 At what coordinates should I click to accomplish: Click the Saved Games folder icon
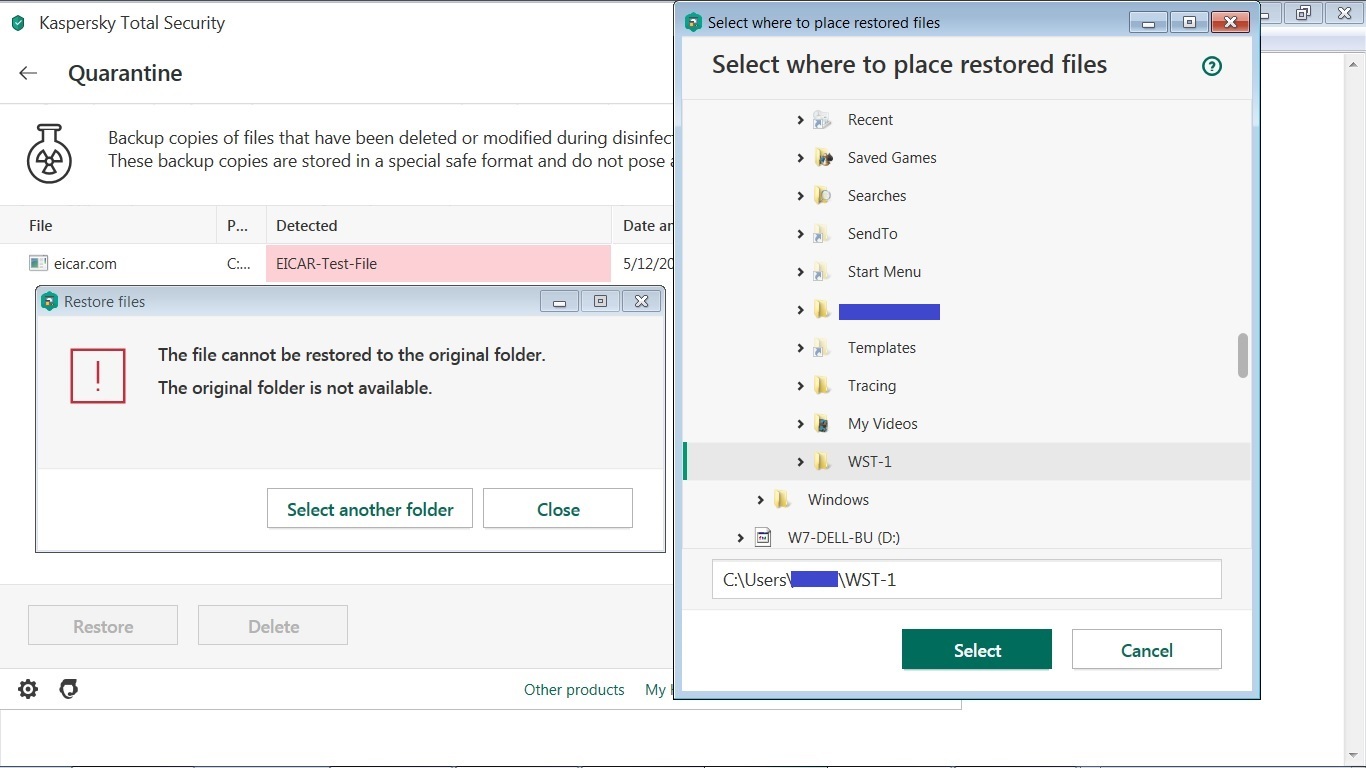822,158
